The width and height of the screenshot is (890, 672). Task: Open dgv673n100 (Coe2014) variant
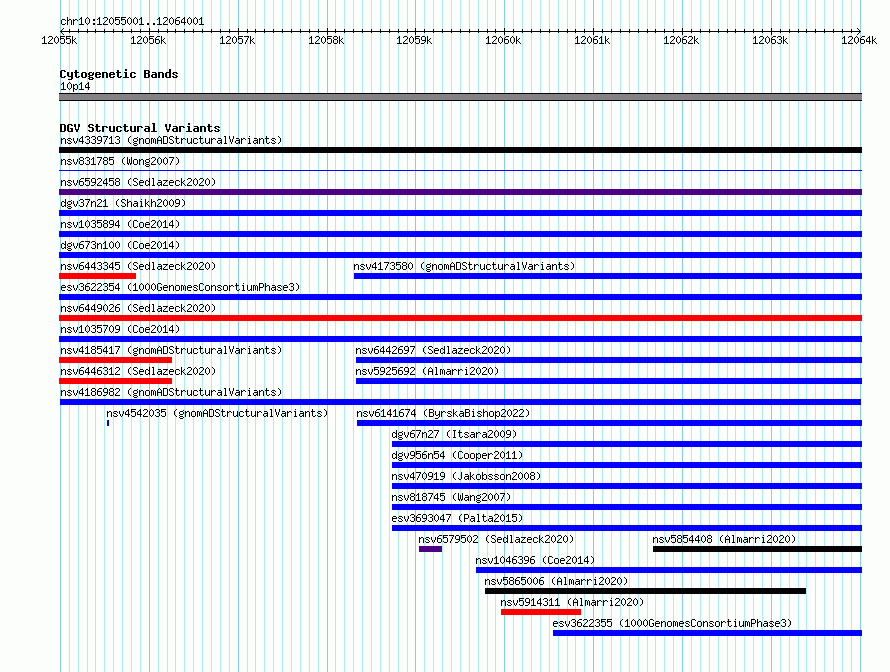120,245
